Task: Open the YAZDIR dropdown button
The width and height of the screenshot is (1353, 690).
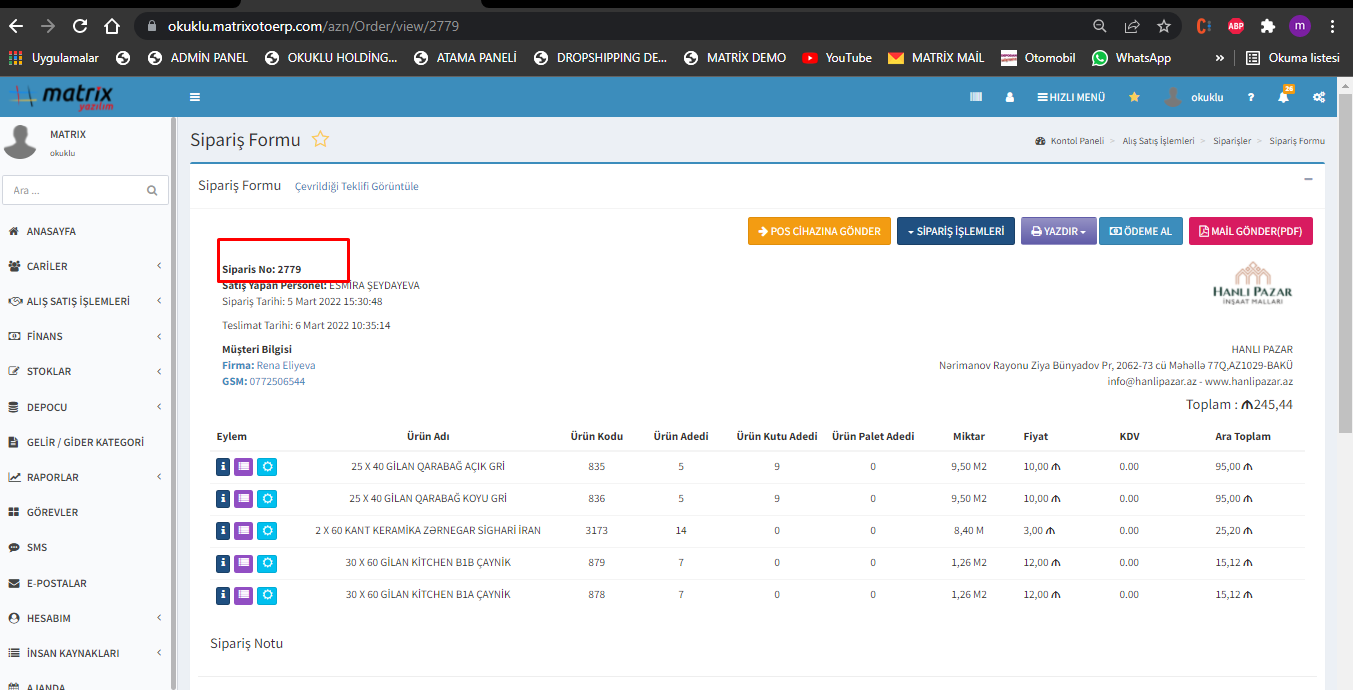Action: click(x=1058, y=231)
